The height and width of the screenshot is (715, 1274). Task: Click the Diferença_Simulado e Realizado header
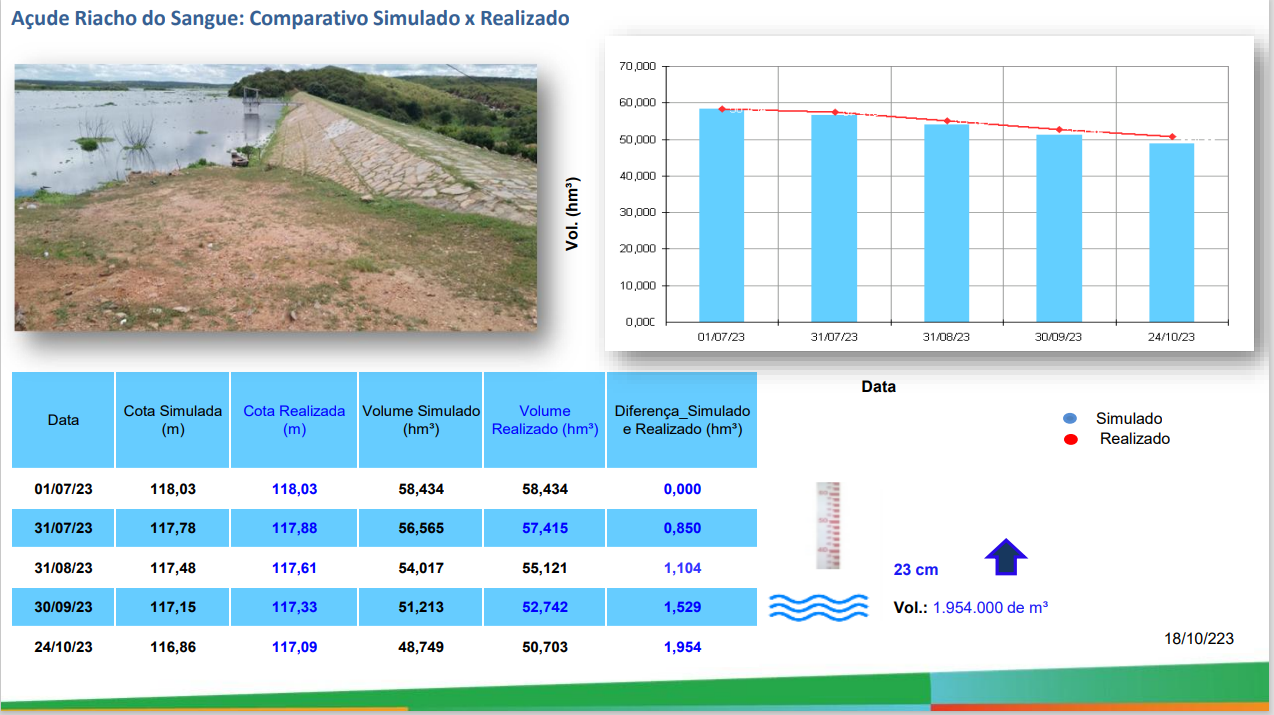pos(682,420)
